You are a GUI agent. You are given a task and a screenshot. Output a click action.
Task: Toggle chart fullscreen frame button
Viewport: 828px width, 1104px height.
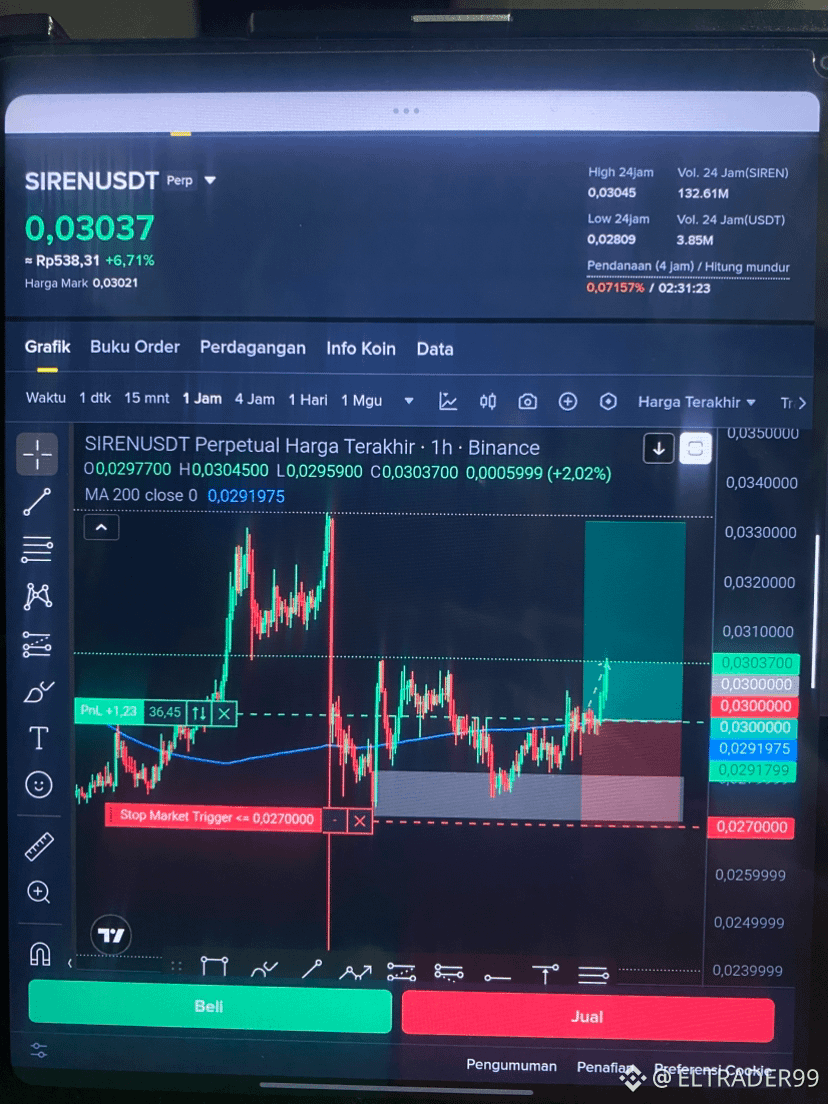[x=695, y=448]
